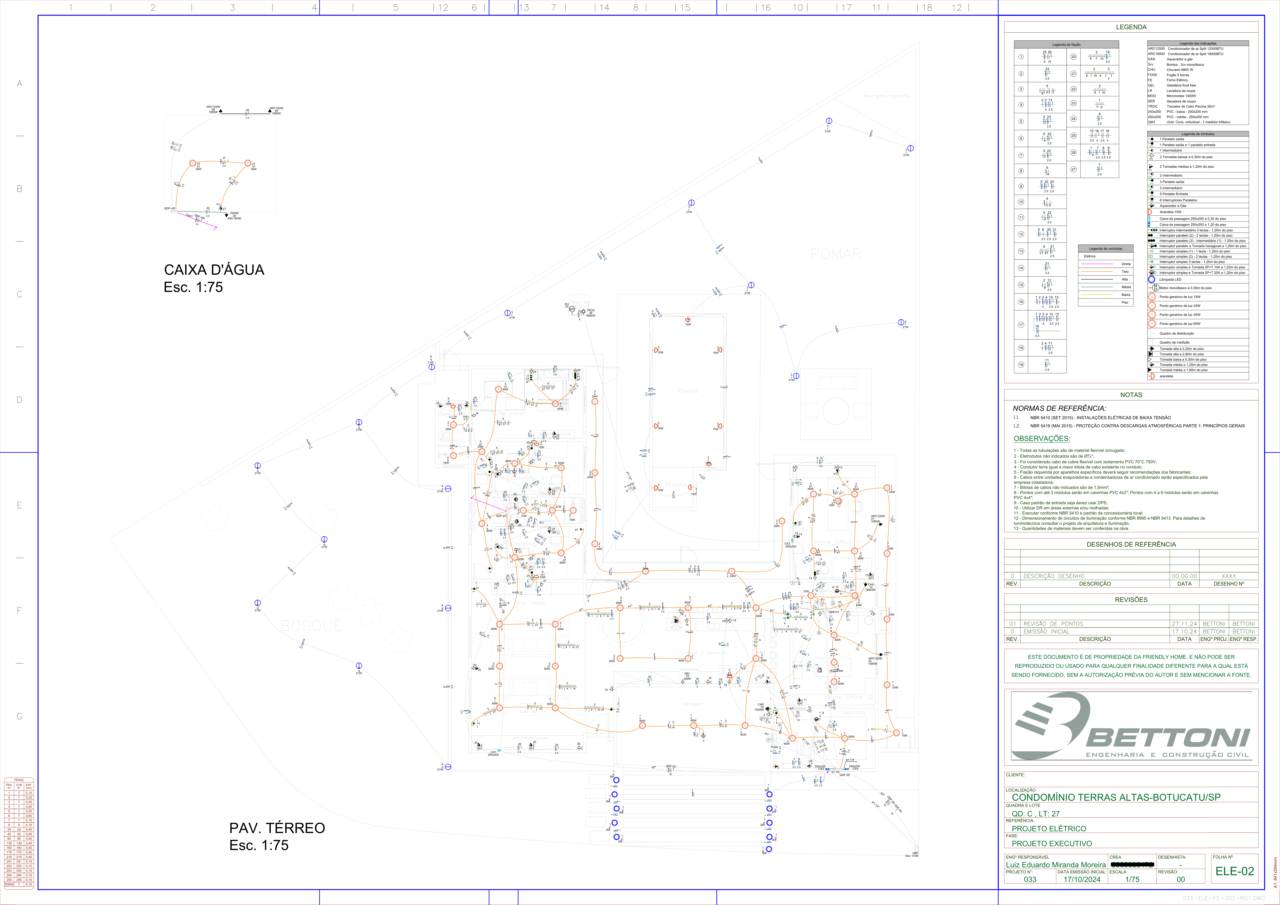Select the OBSERVAÇÕES underlined heading
The height and width of the screenshot is (905, 1280).
point(1041,438)
